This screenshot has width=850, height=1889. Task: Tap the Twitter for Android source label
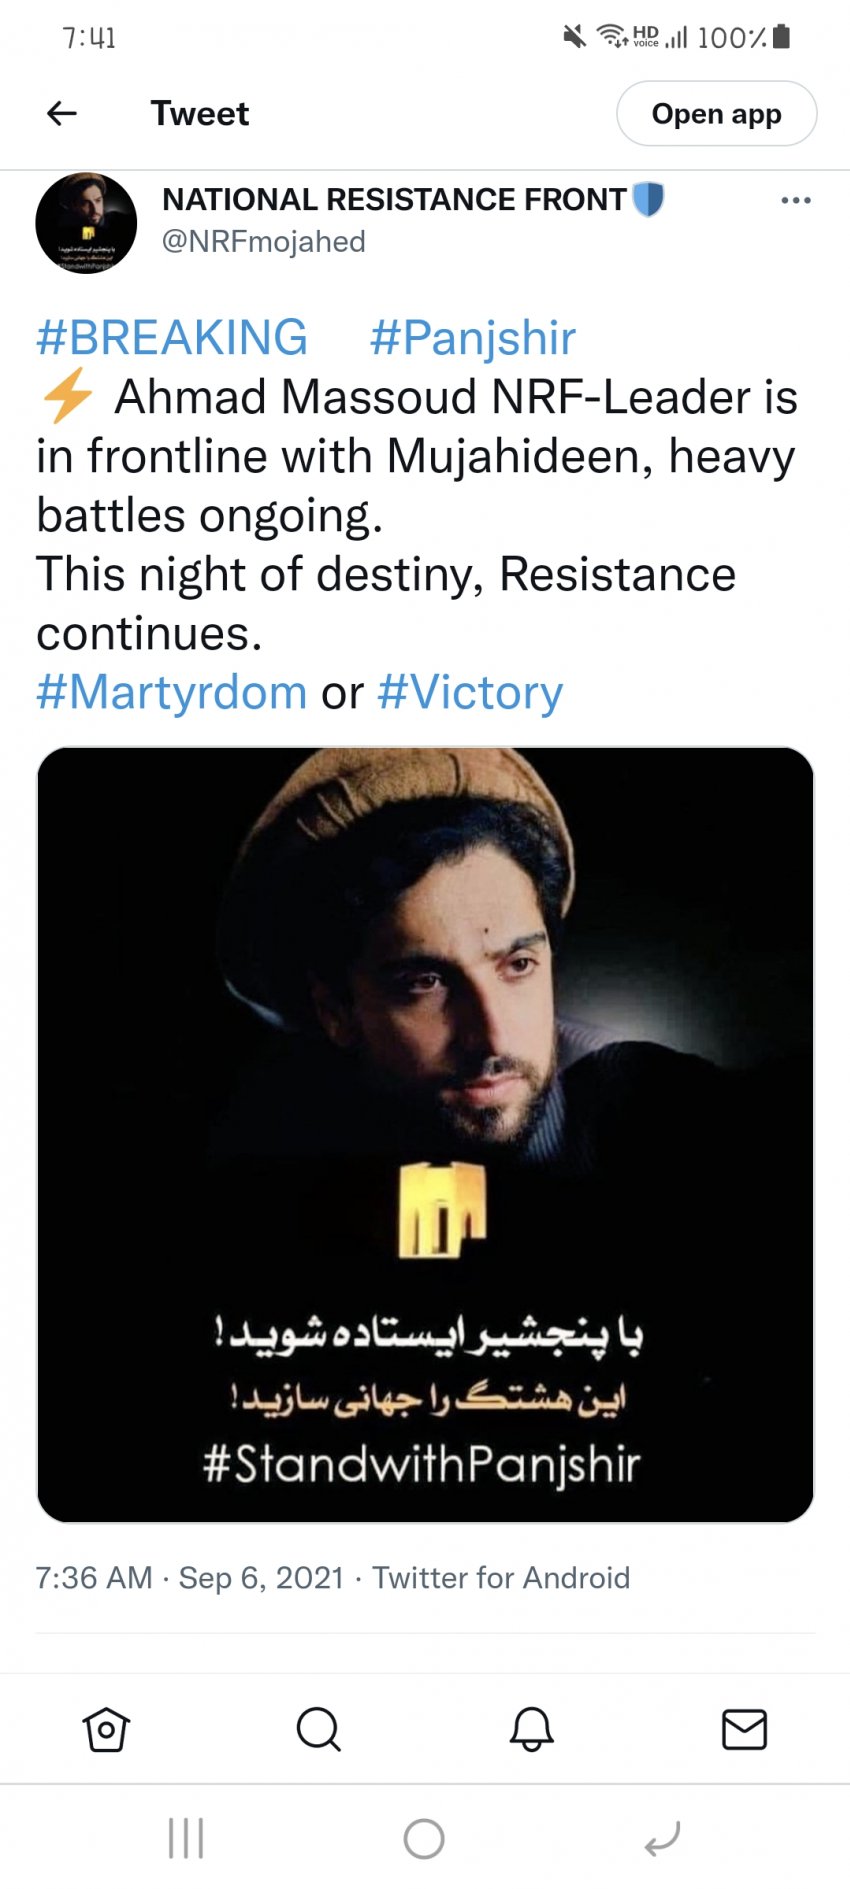pos(501,1578)
